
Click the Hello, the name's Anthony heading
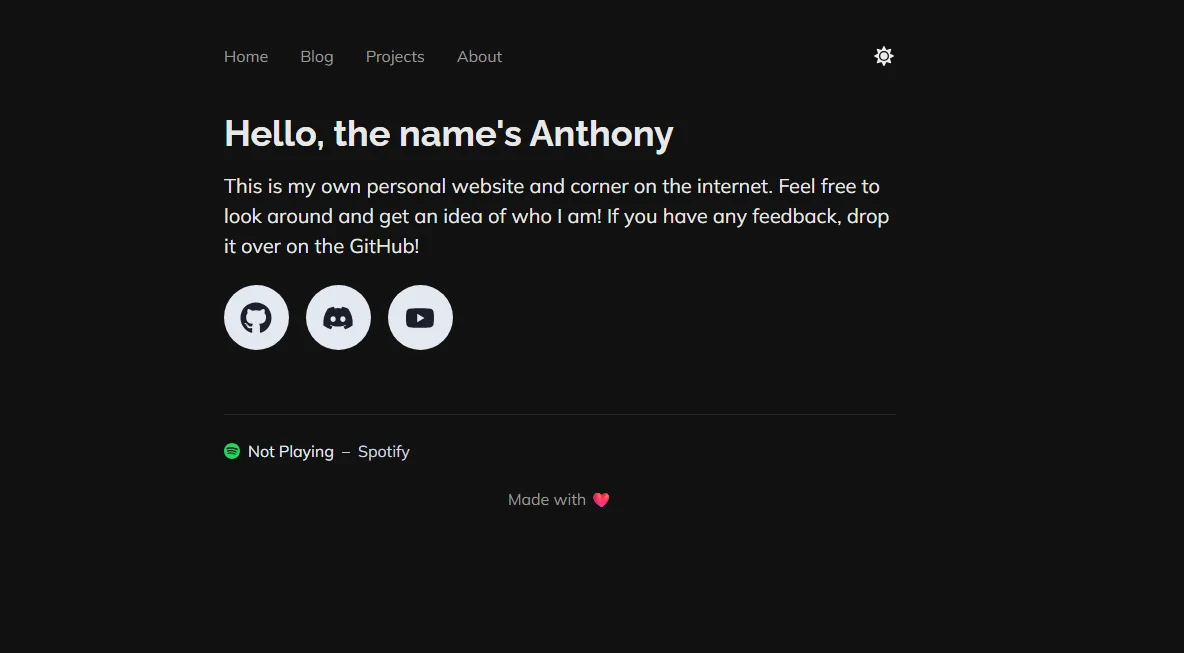449,134
